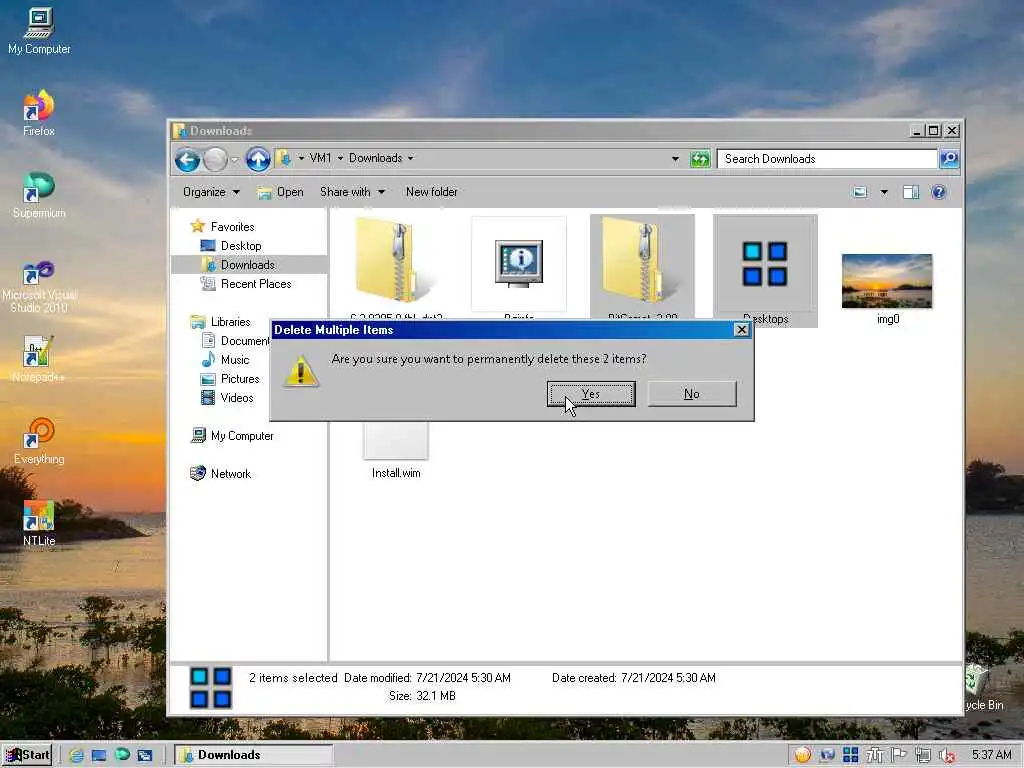Image resolution: width=1024 pixels, height=768 pixels.
Task: Click the VM1 breadcrumb segment
Action: (x=320, y=158)
